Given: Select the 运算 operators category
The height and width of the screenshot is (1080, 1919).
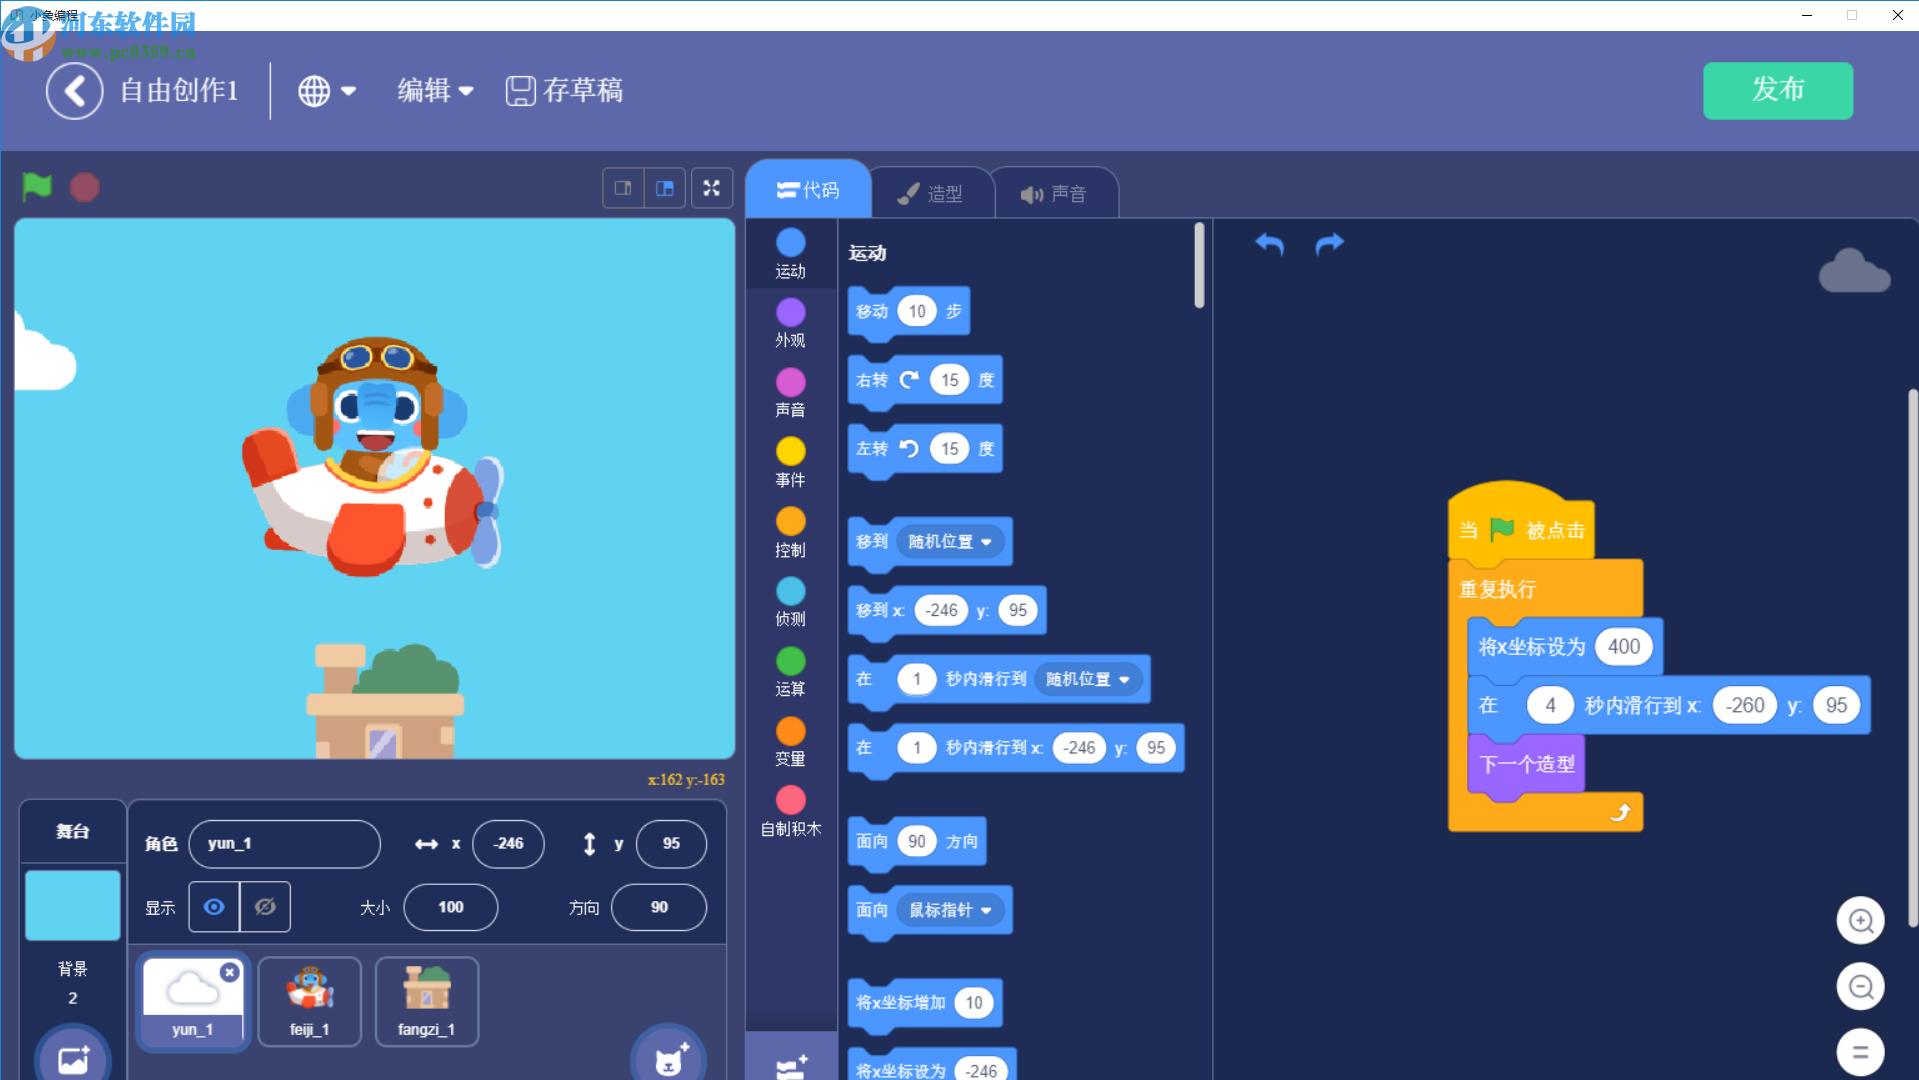Looking at the screenshot, I should [x=790, y=672].
